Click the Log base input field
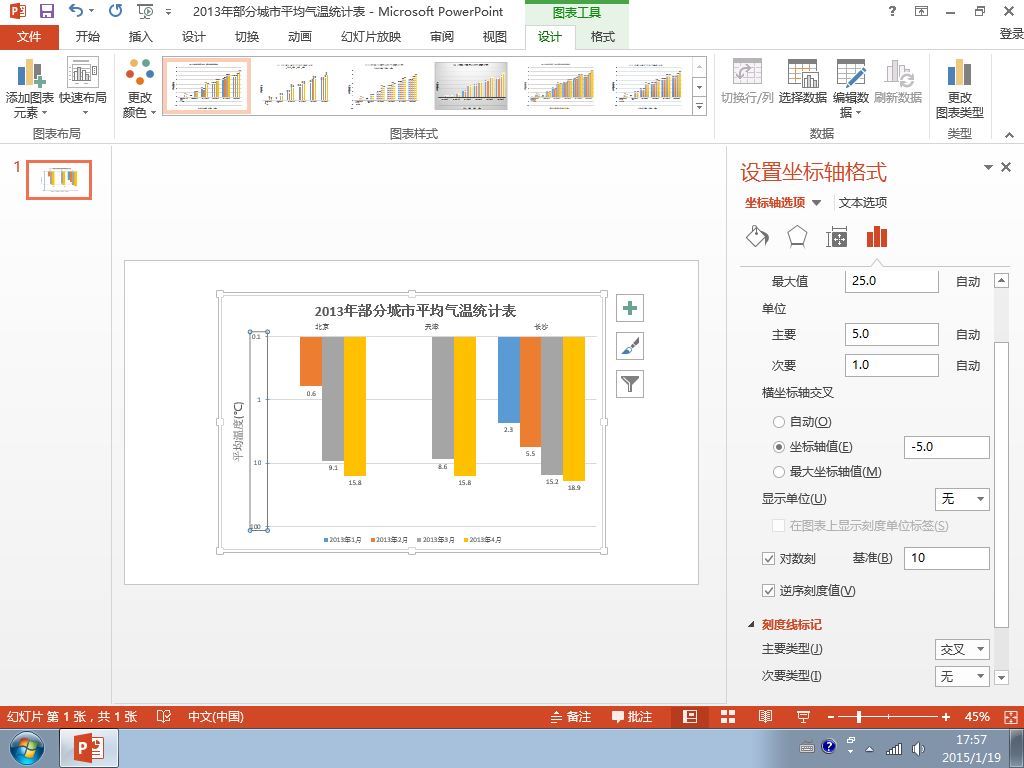The height and width of the screenshot is (768, 1024). (946, 558)
